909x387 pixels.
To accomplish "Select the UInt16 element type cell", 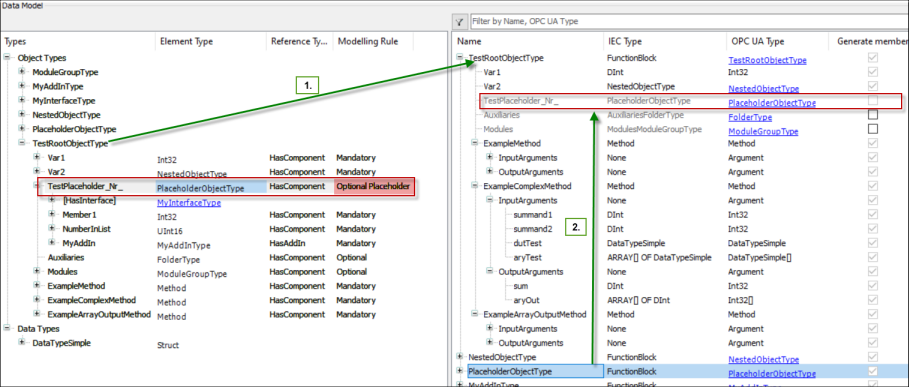I will click(170, 231).
